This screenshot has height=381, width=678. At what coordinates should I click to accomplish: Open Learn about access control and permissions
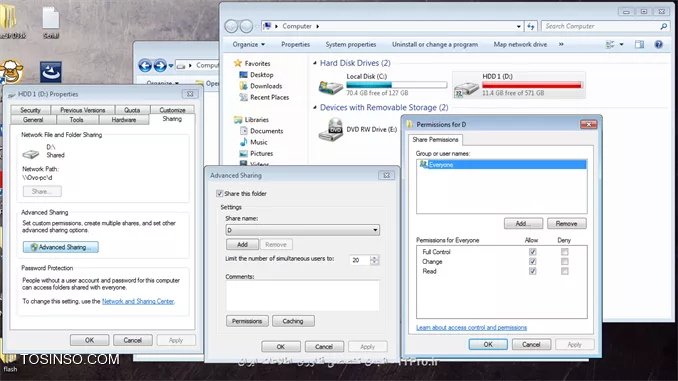471,327
